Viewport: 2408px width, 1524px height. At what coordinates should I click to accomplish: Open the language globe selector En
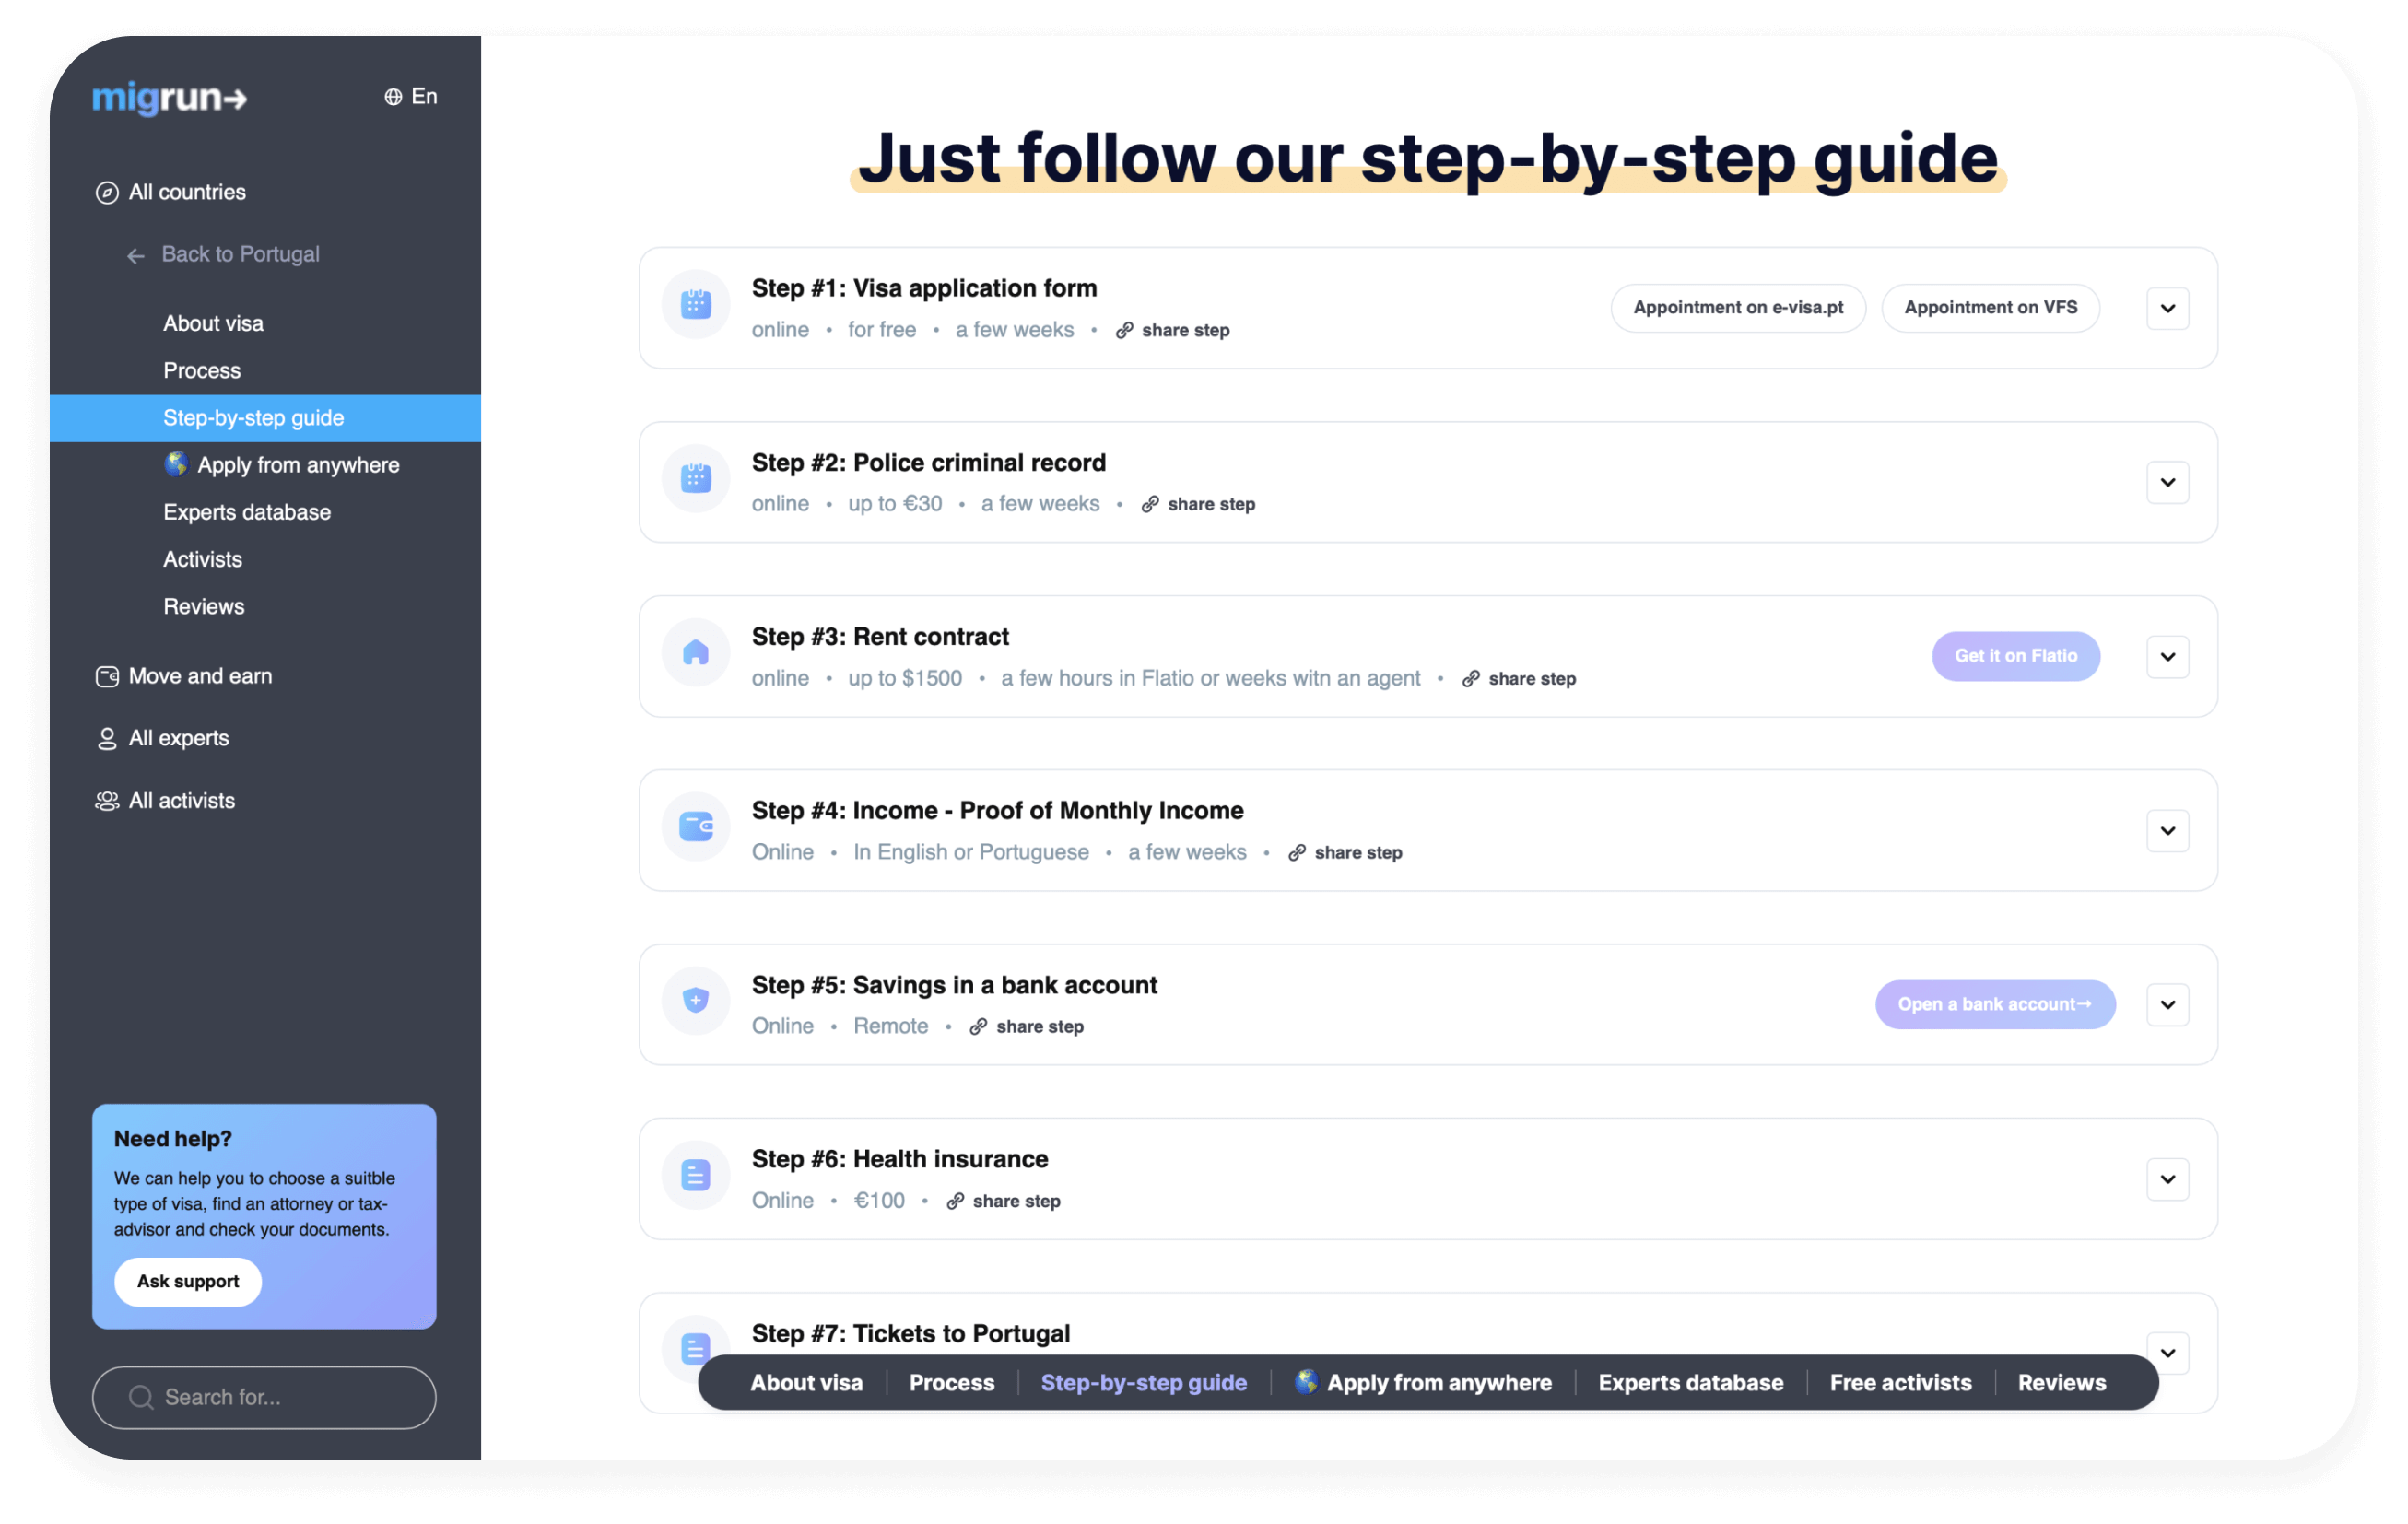pyautogui.click(x=410, y=96)
